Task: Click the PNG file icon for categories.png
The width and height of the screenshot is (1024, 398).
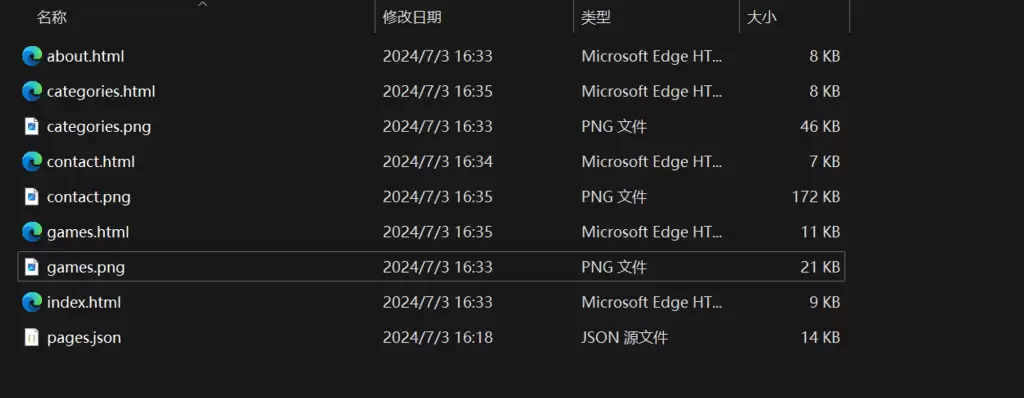Action: 31,126
